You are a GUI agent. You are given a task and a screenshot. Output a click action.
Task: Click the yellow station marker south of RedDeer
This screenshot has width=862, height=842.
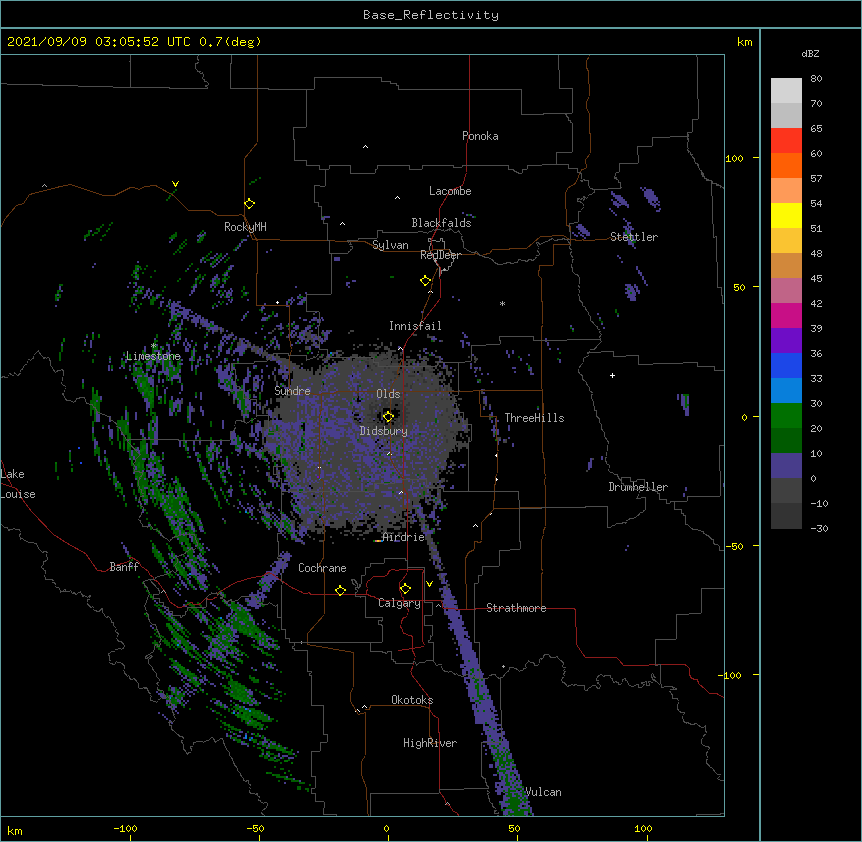426,280
